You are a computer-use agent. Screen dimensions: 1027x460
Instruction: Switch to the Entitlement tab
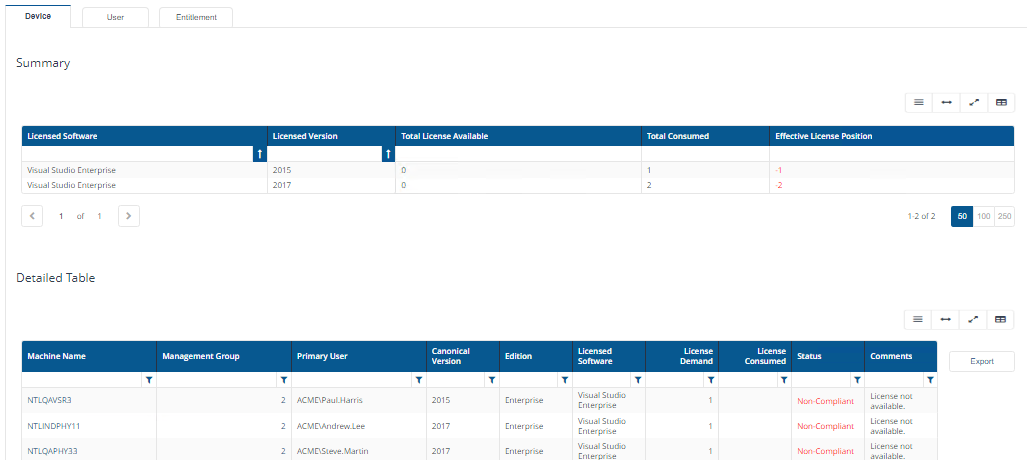pyautogui.click(x=196, y=18)
